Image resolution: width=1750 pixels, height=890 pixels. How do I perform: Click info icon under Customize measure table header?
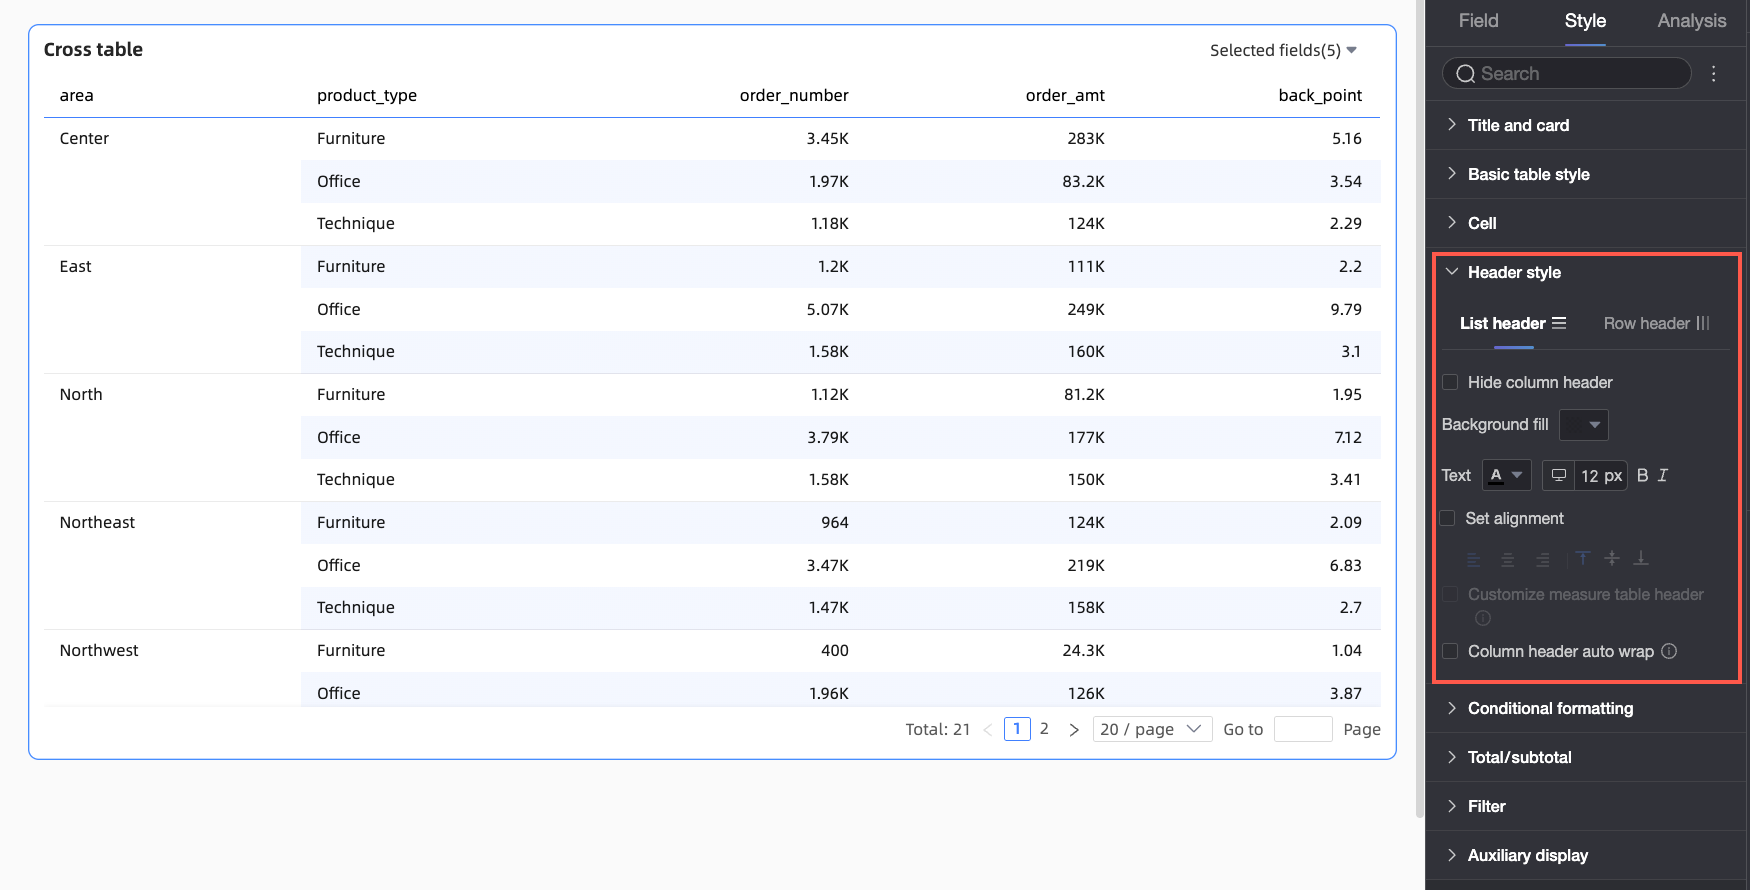(1483, 618)
